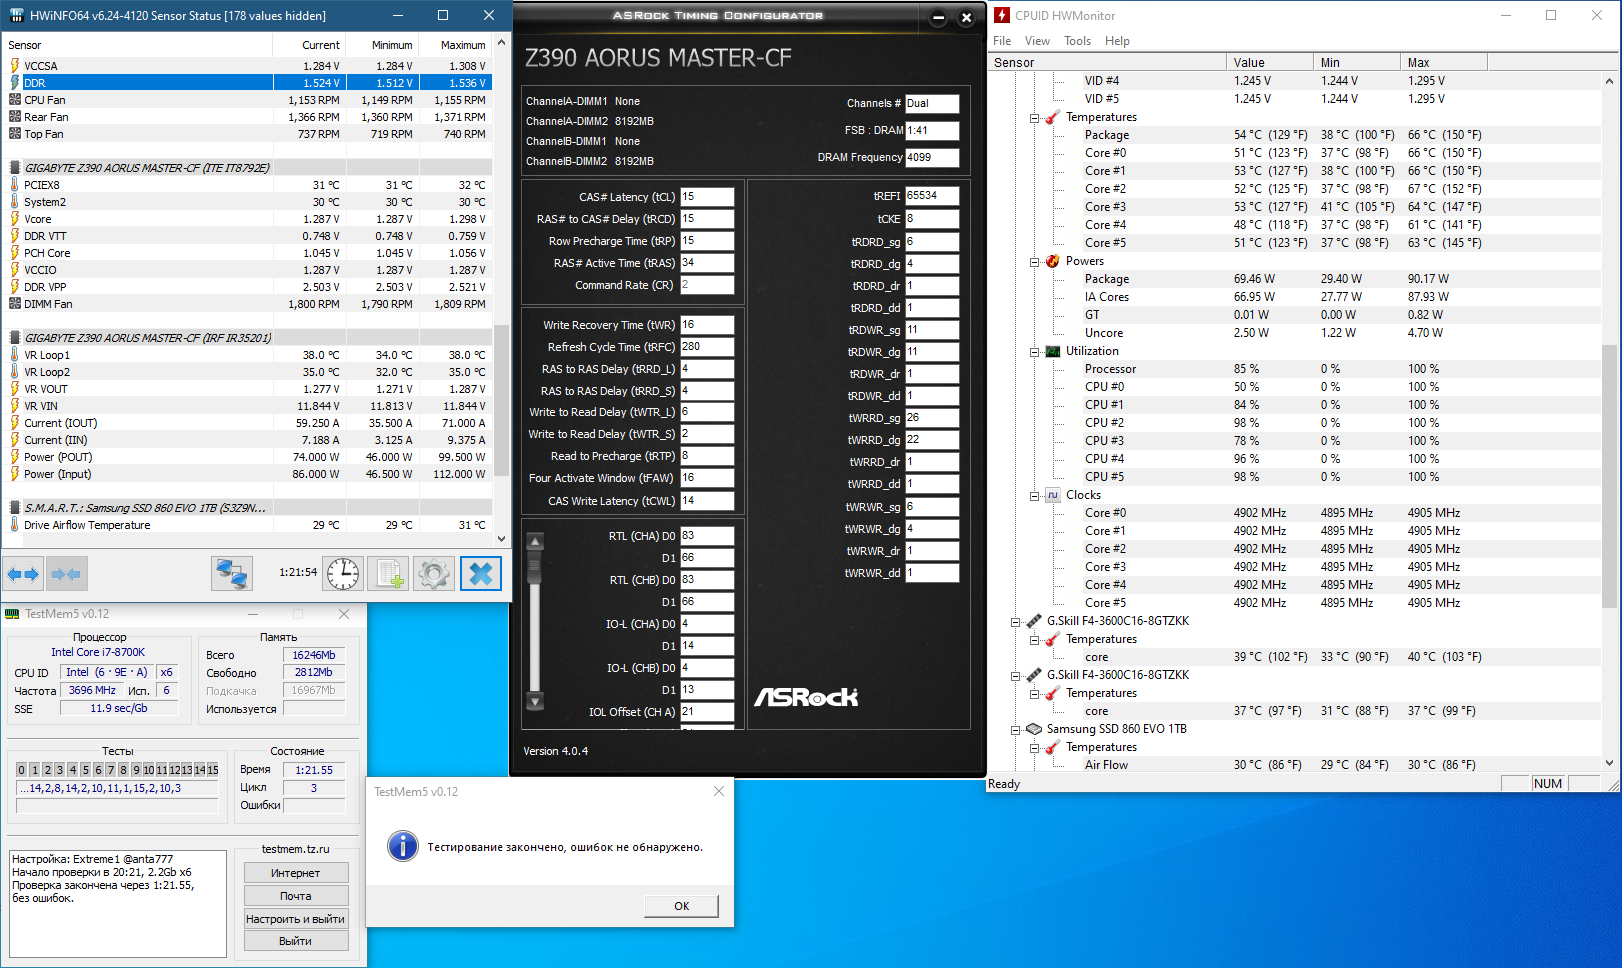Open the File menu in HWMonitor

click(1002, 41)
